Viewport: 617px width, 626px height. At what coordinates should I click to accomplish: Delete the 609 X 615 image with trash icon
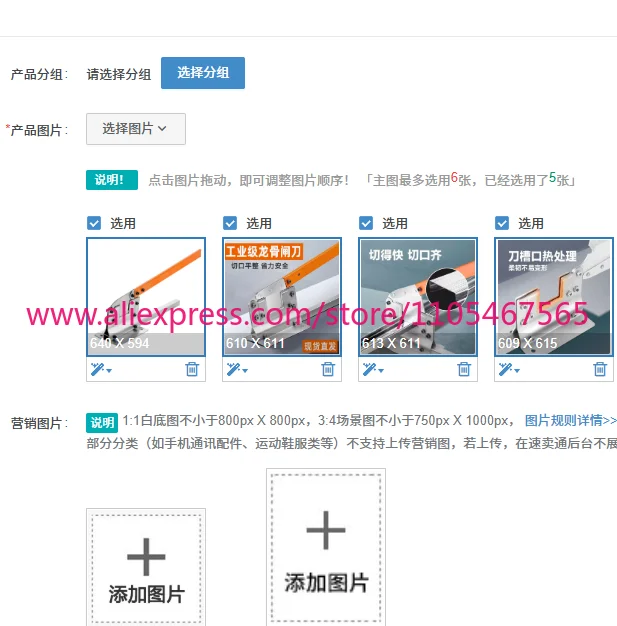click(x=600, y=369)
